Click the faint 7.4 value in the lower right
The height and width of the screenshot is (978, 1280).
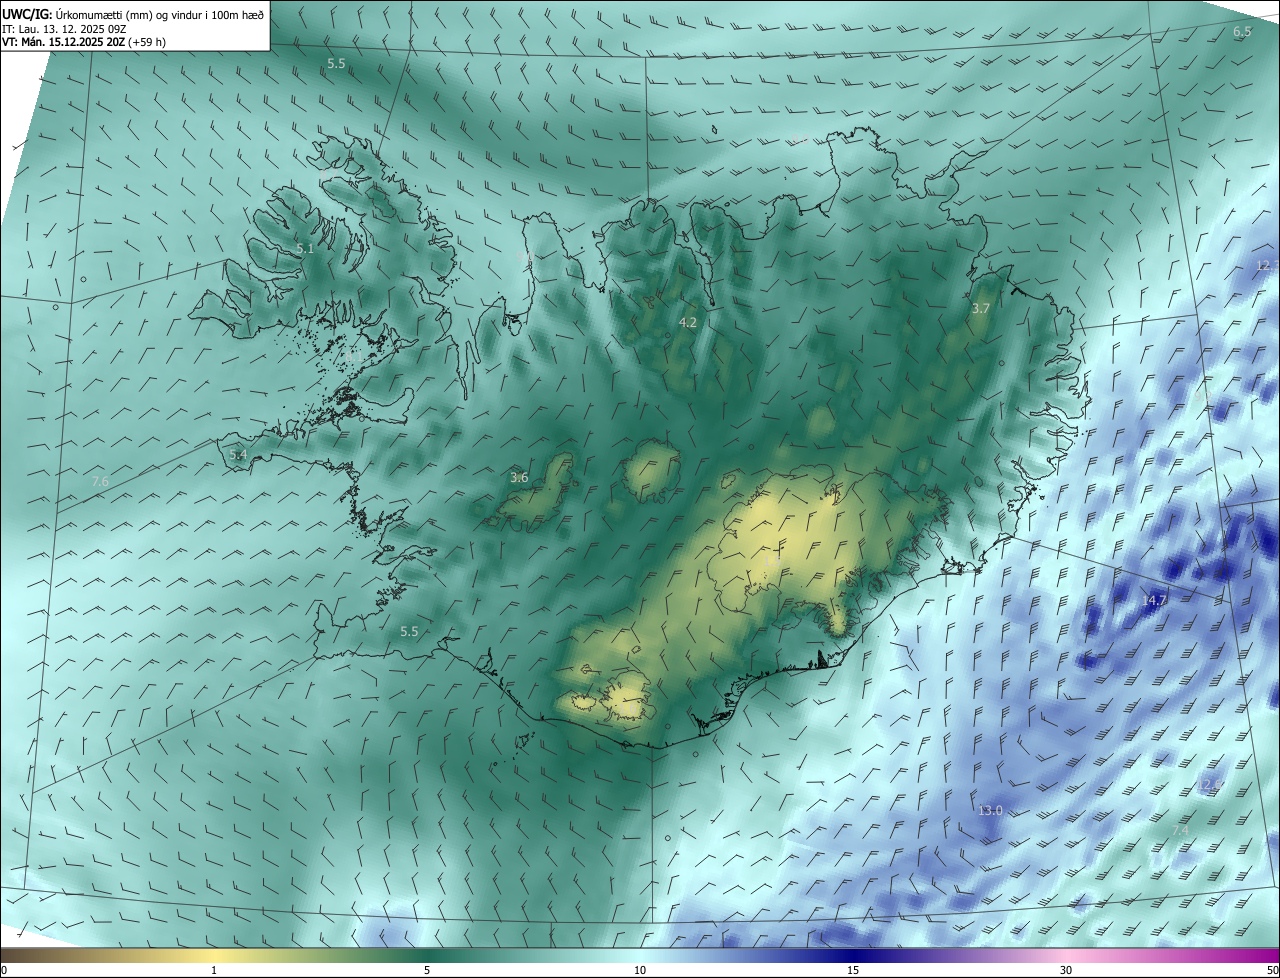point(1180,830)
